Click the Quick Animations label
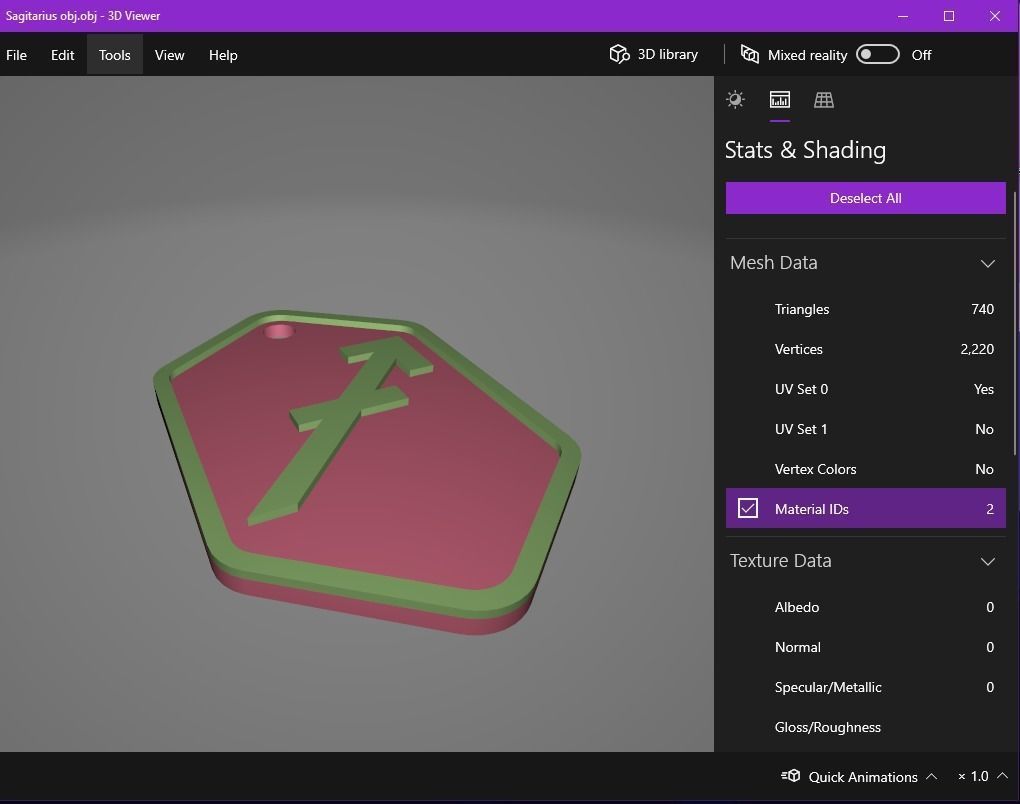Screen dimensions: 1020x804 pos(863,777)
